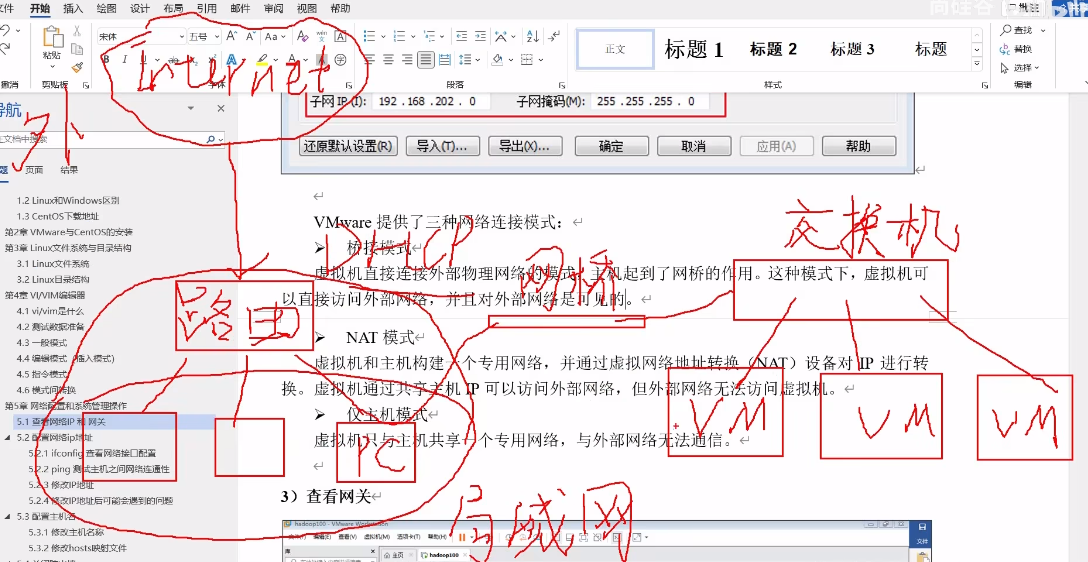Viewport: 1088px width, 562px height.
Task: Apply character border boxed A icon
Action: (341, 36)
